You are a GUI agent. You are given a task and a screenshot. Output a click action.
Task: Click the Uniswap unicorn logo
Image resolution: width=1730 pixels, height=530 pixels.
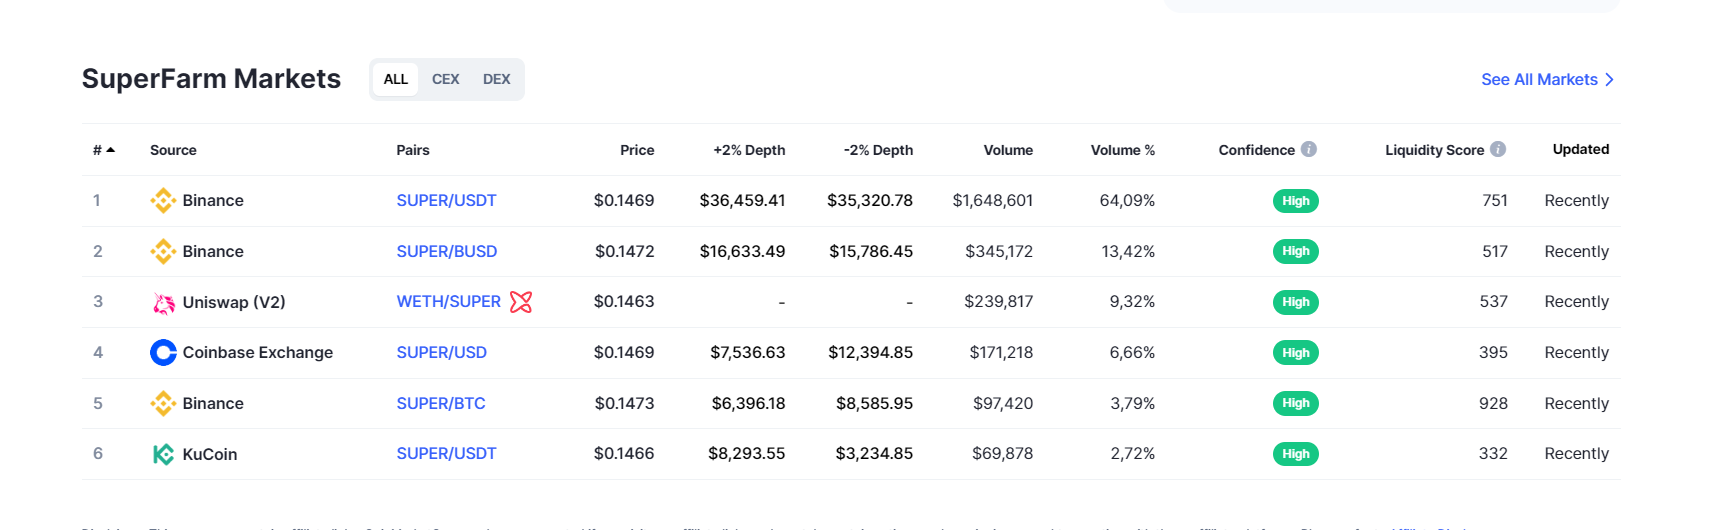pyautogui.click(x=163, y=303)
